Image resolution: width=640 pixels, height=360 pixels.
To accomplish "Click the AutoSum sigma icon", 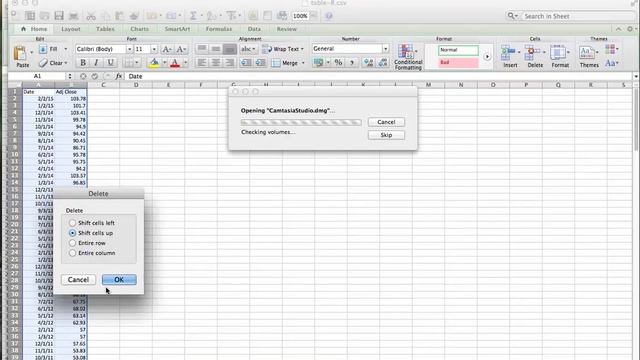I will click(193, 16).
